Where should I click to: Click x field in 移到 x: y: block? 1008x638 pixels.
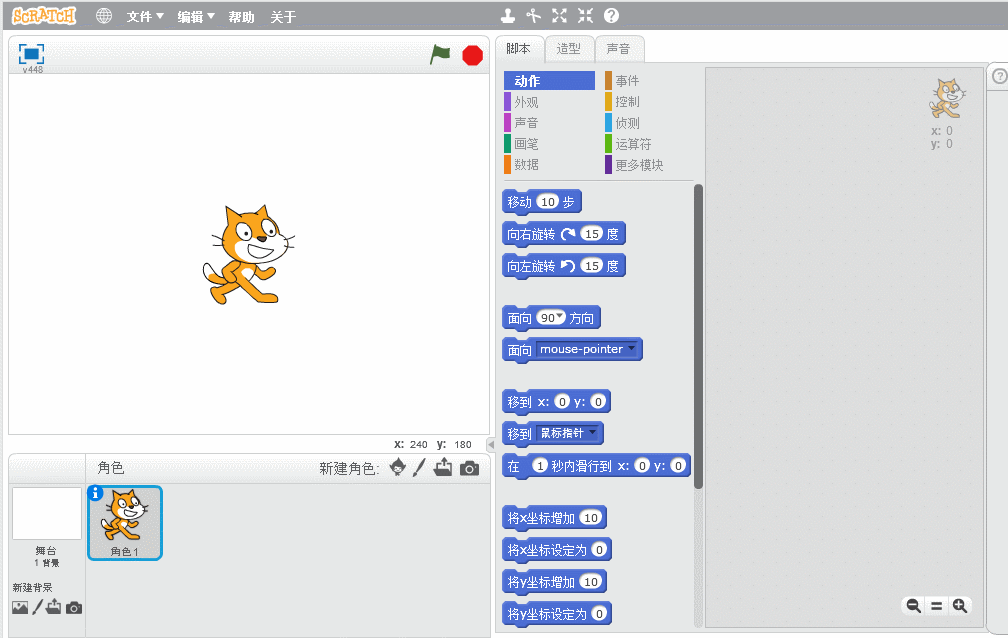click(562, 402)
